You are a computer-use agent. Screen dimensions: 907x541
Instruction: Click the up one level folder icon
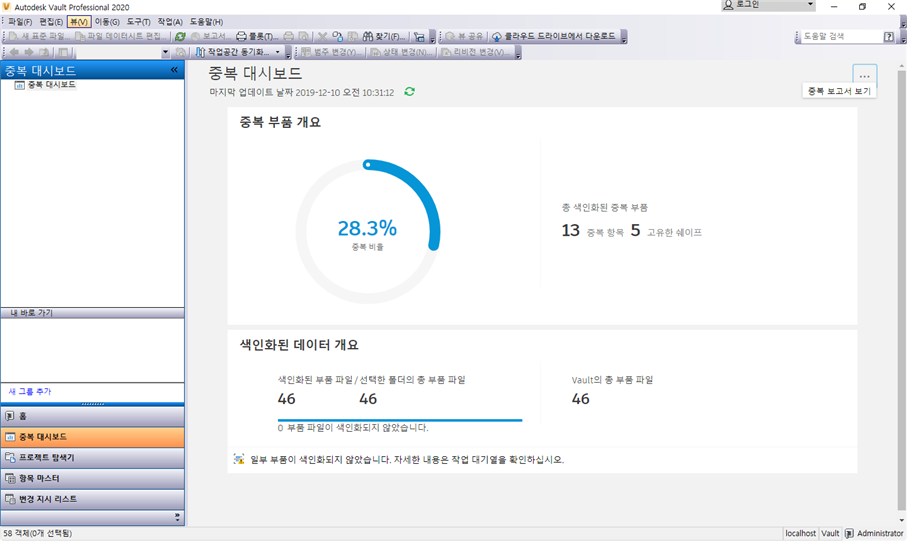(x=45, y=53)
